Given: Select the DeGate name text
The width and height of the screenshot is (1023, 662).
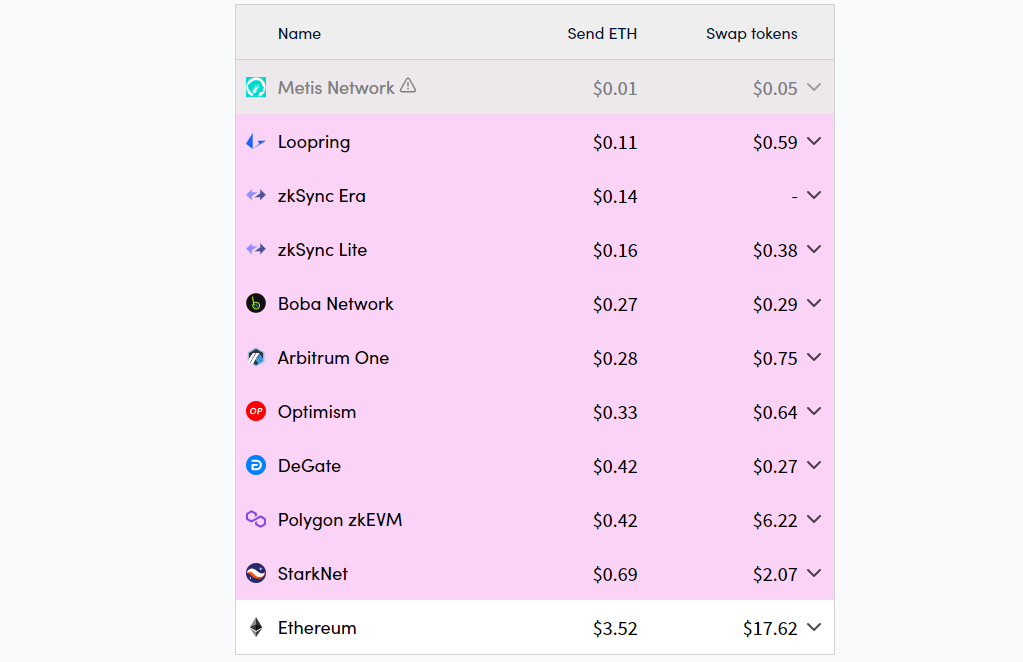Looking at the screenshot, I should coord(309,466).
